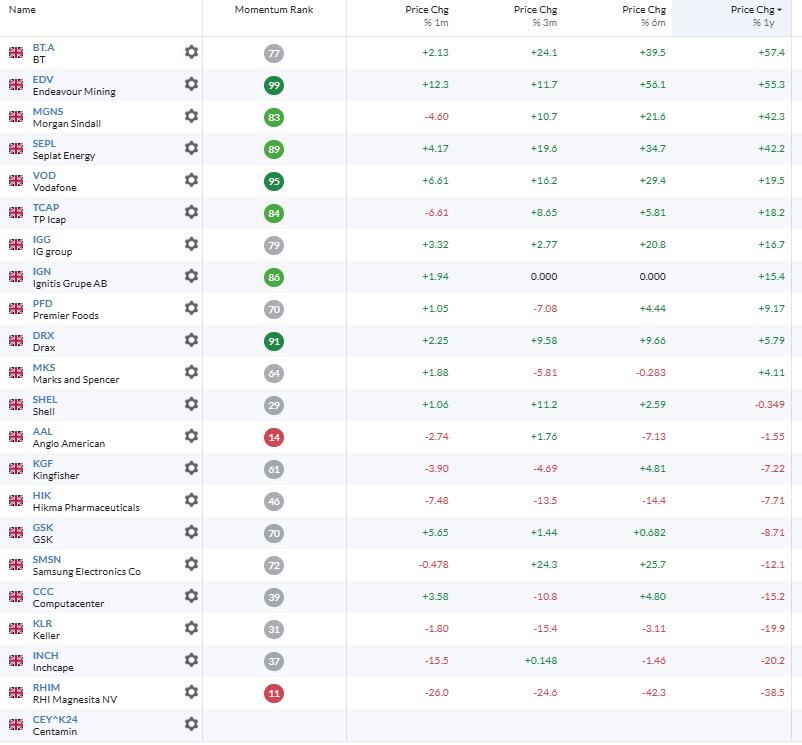802x745 pixels.
Task: Sort by Name column header
Action: tap(22, 10)
